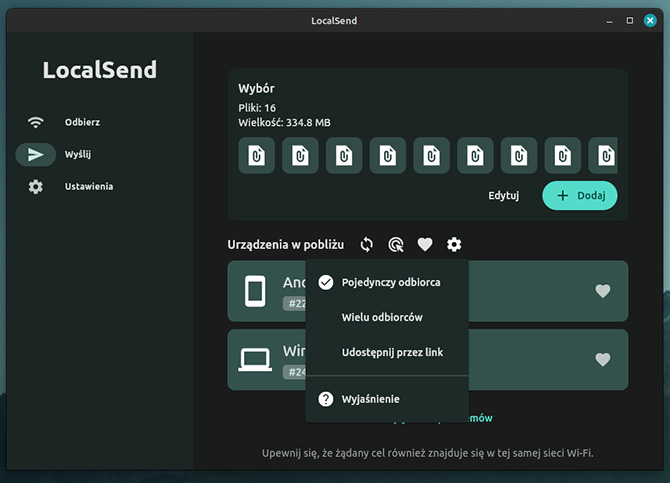Viewport: 670px width, 483px height.
Task: Click the phone device icon card
Action: click(255, 291)
